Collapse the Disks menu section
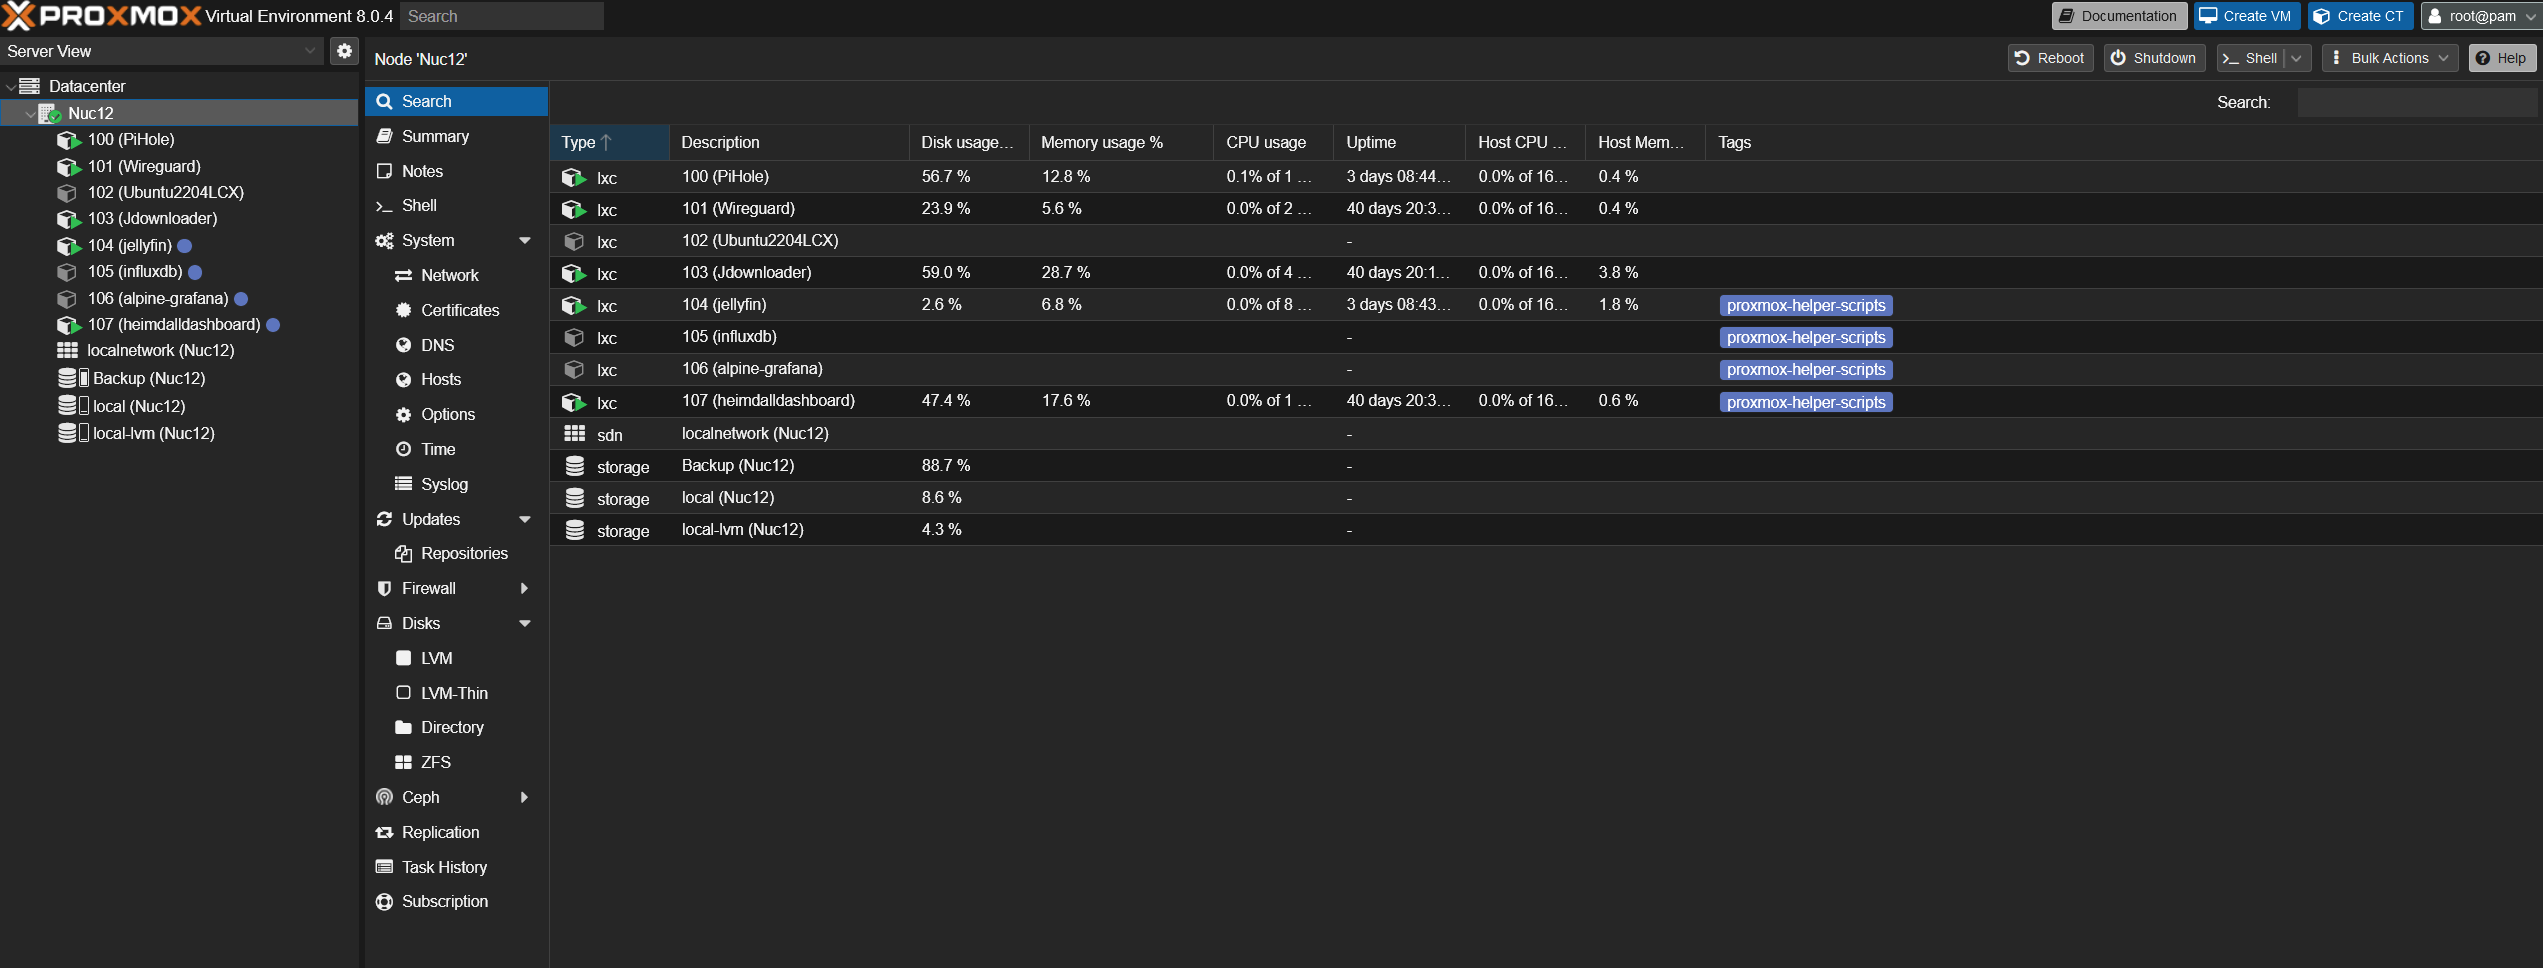This screenshot has width=2543, height=968. (525, 623)
